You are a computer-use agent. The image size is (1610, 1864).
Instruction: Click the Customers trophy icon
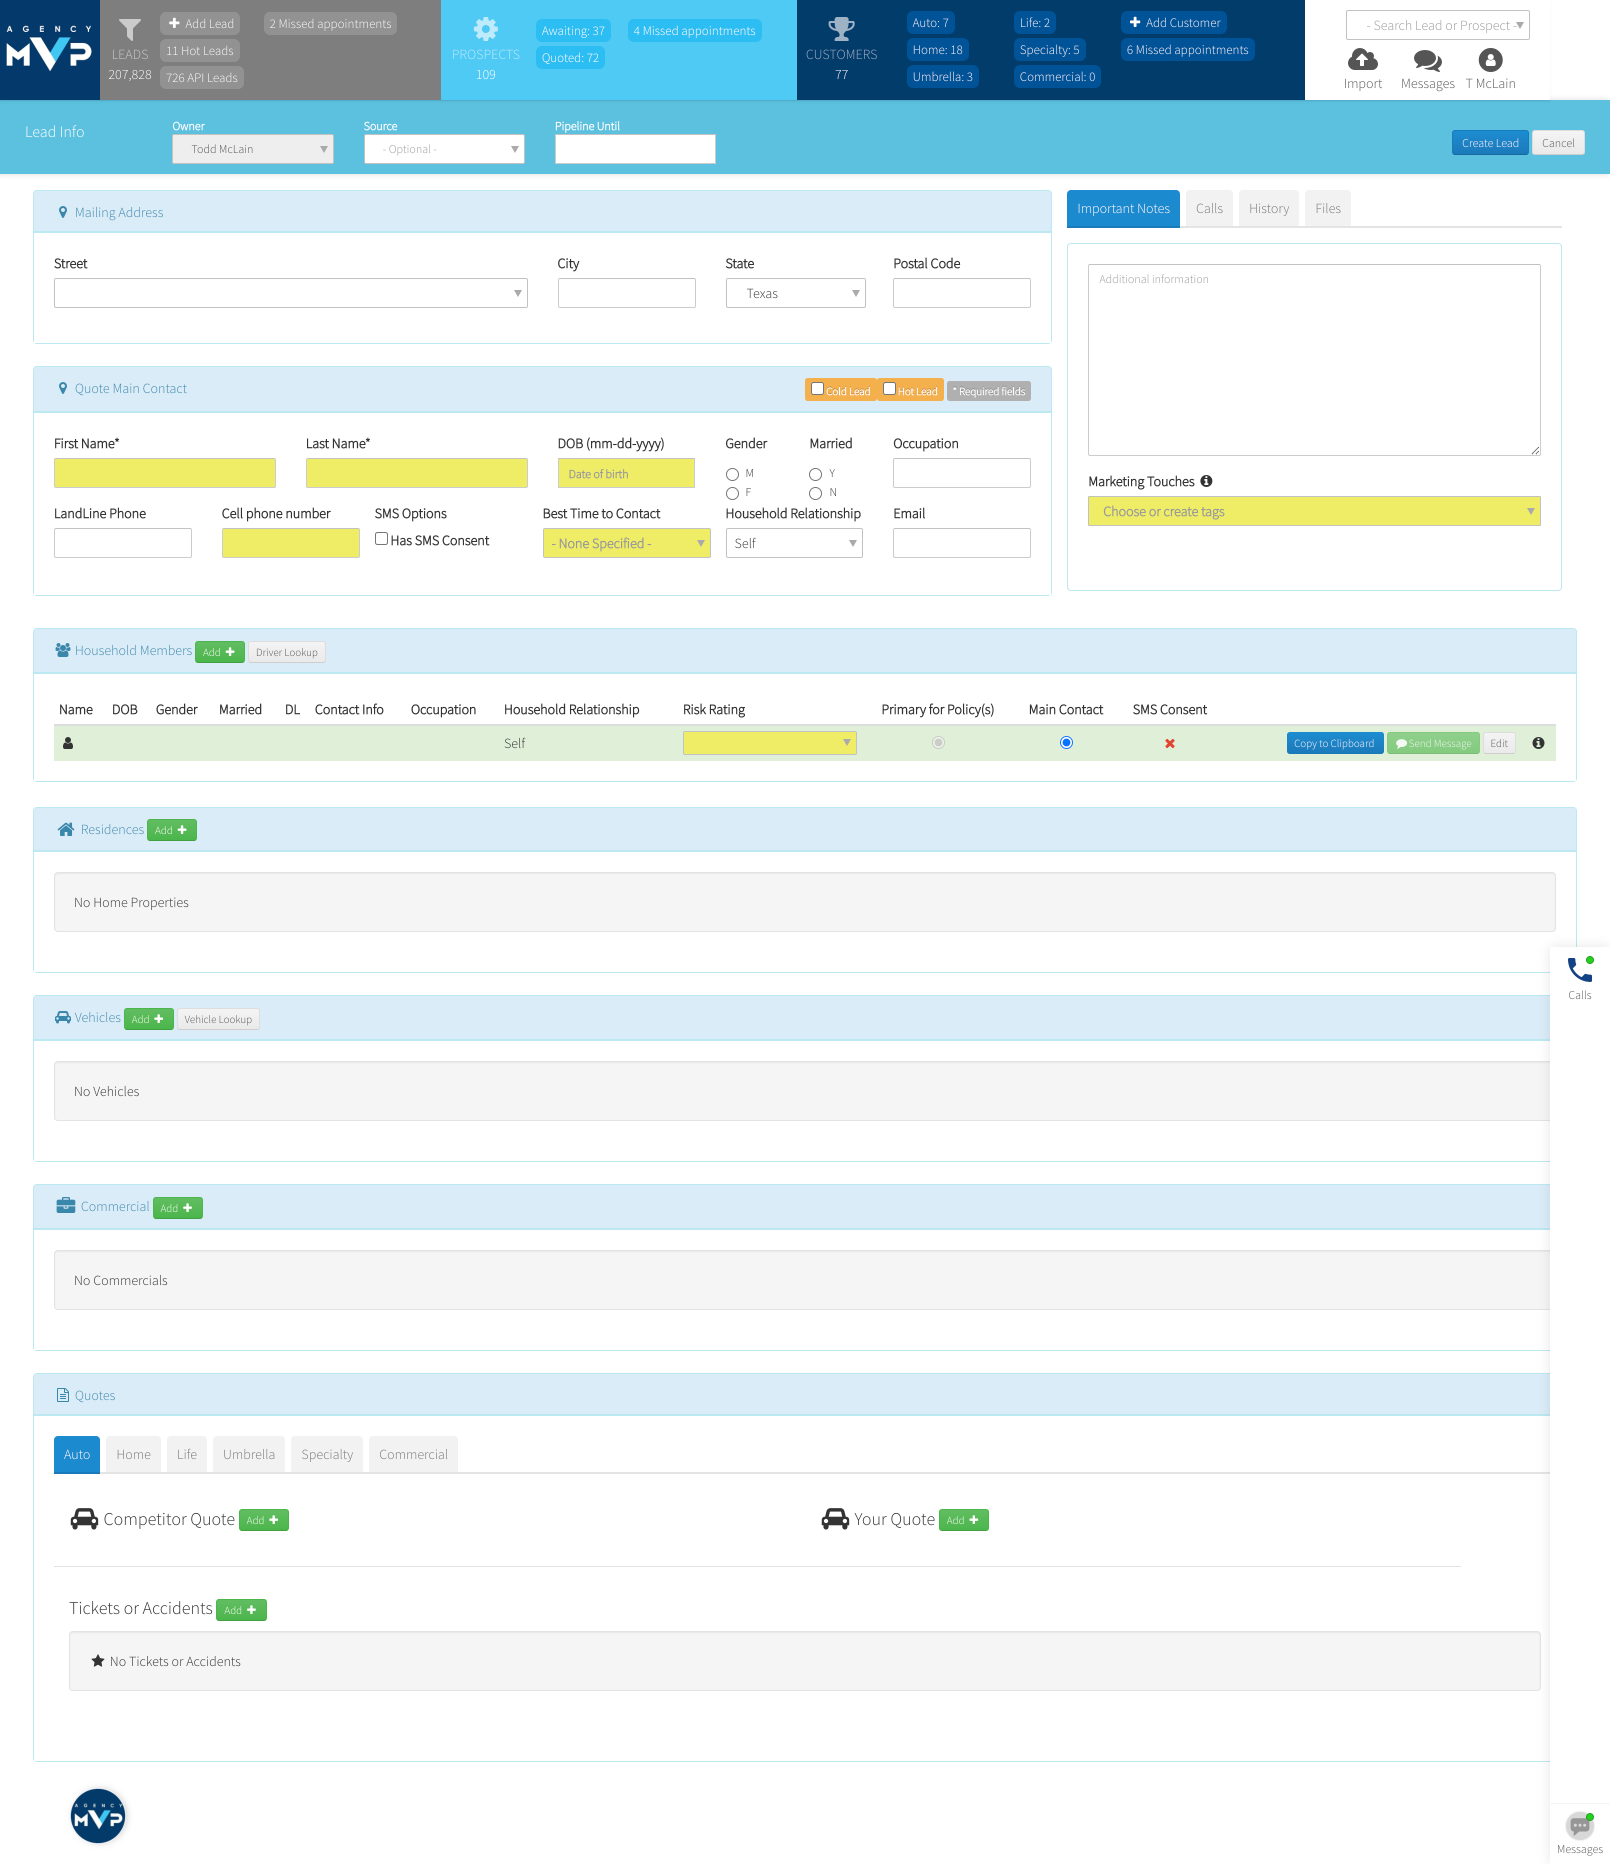coord(842,29)
